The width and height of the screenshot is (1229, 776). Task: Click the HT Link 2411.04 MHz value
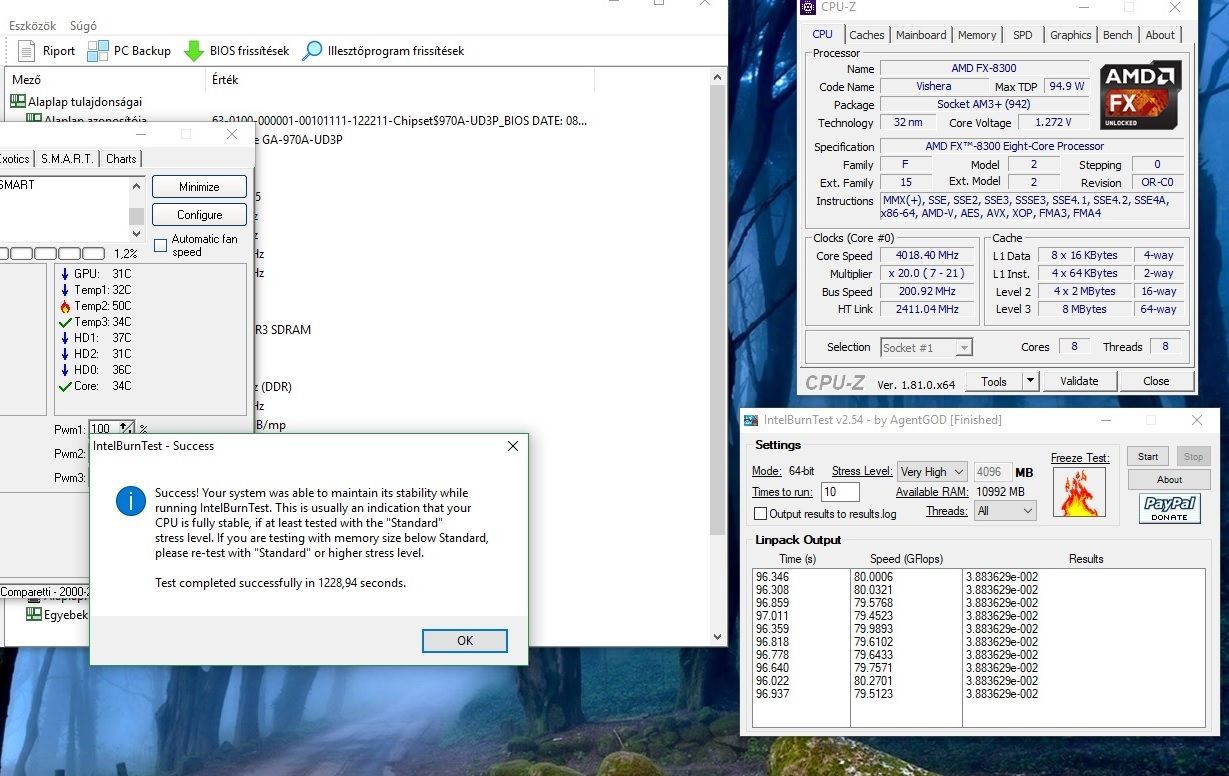pos(928,310)
